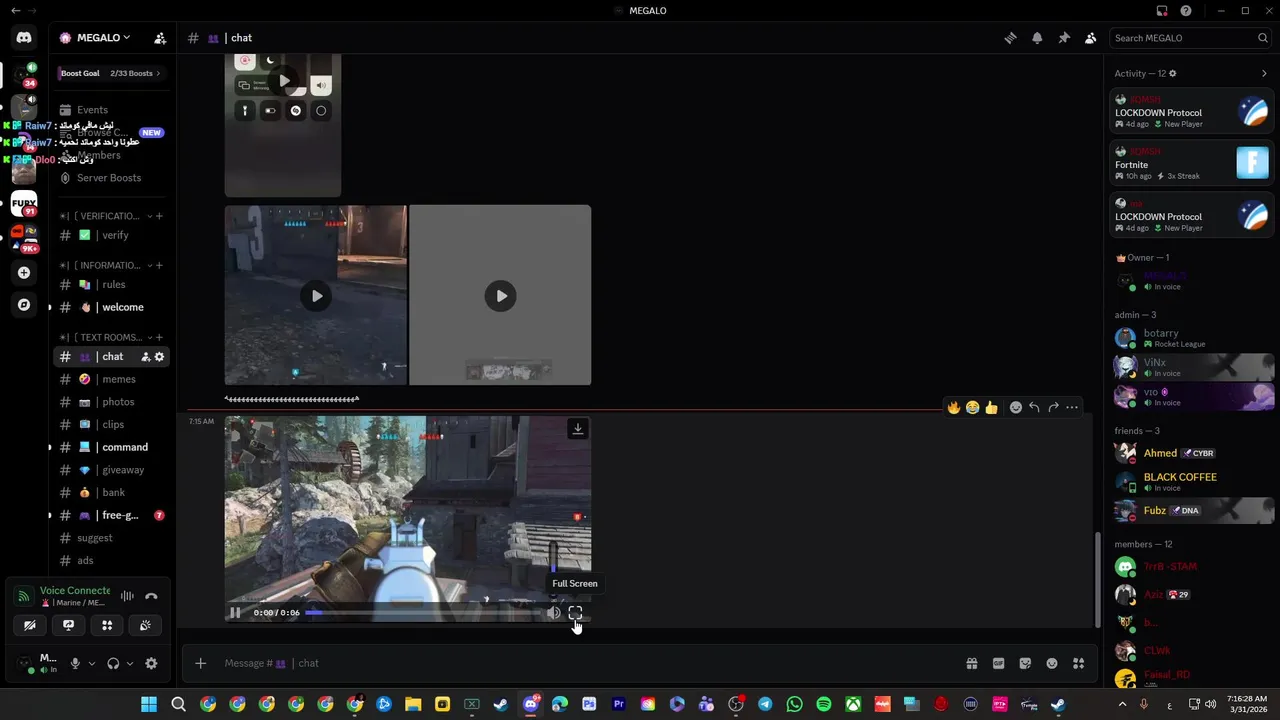Click message attachment plus button
Viewport: 1280px width, 720px height.
200,663
